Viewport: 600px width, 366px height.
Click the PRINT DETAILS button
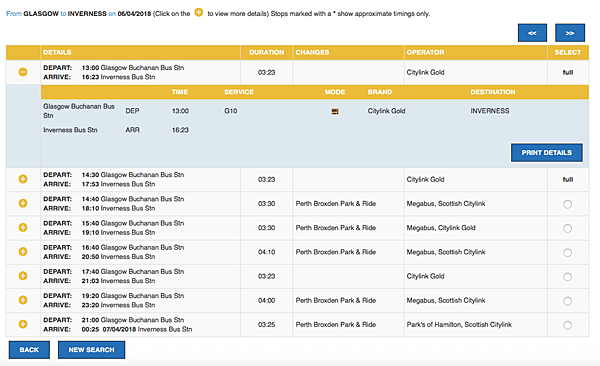coord(546,153)
